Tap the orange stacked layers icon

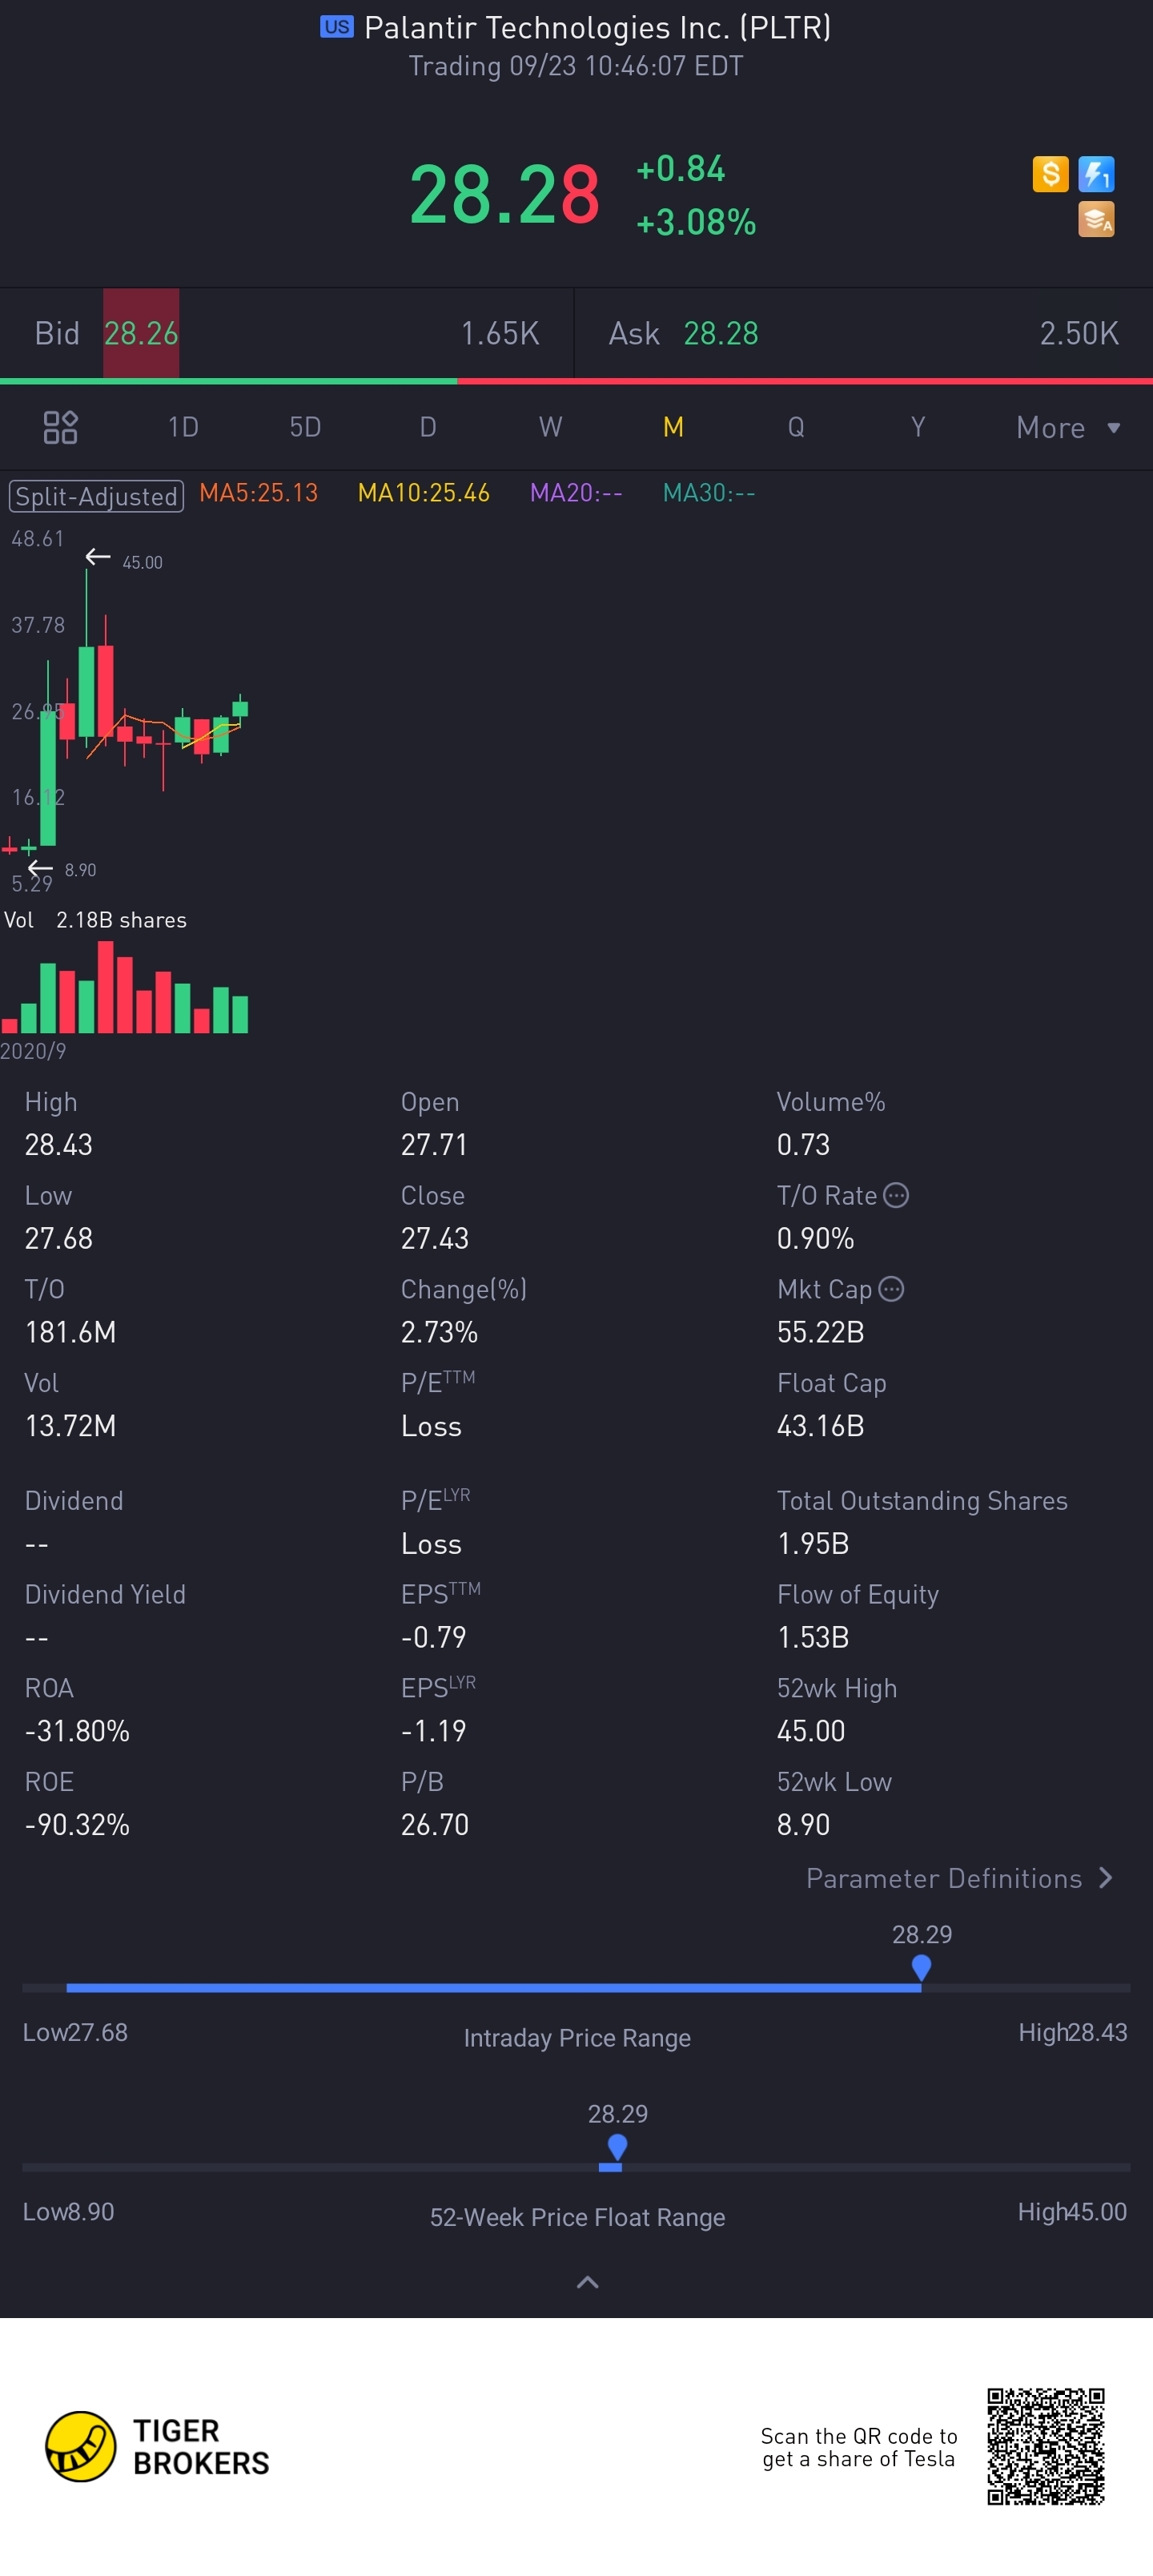pyautogui.click(x=1096, y=220)
